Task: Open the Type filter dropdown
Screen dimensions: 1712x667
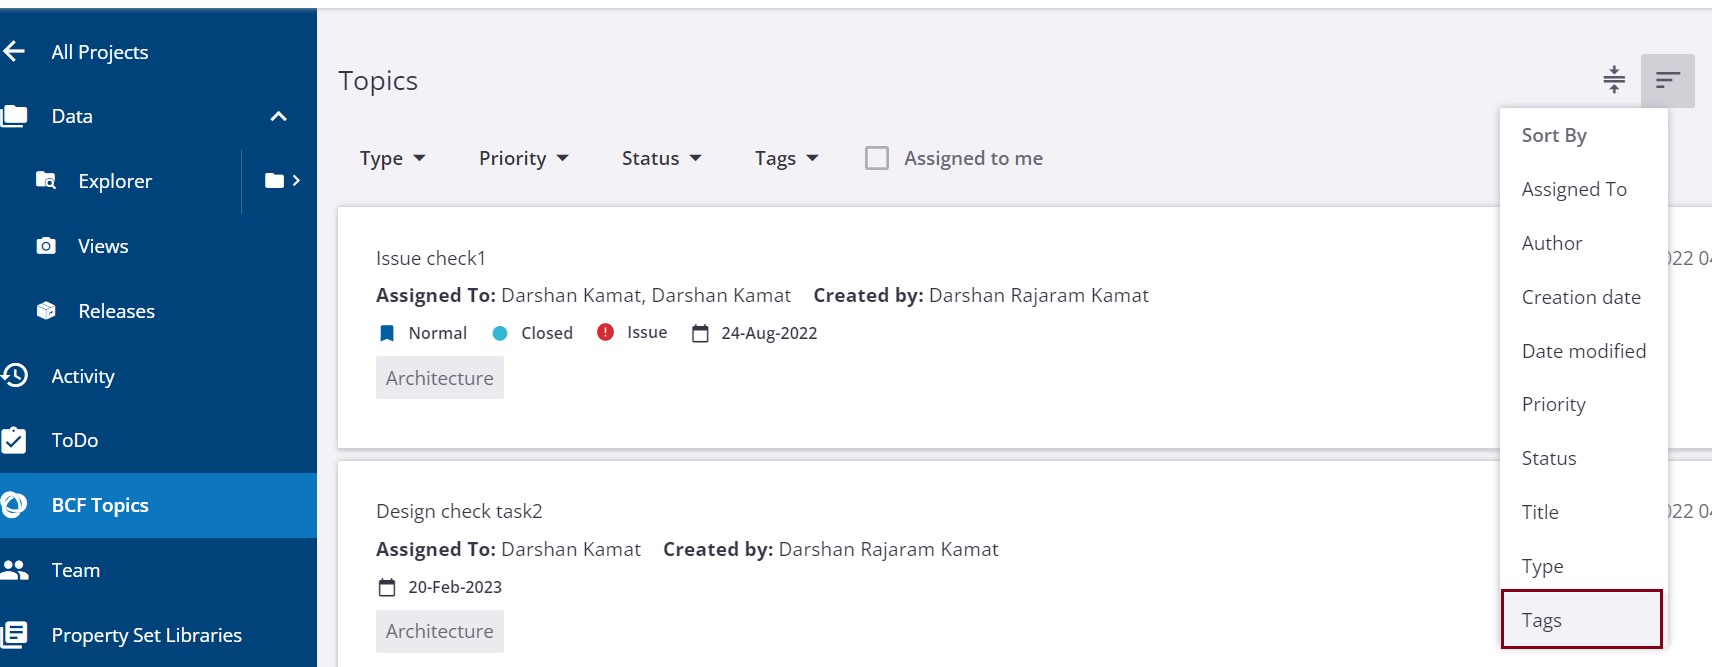Action: [392, 158]
